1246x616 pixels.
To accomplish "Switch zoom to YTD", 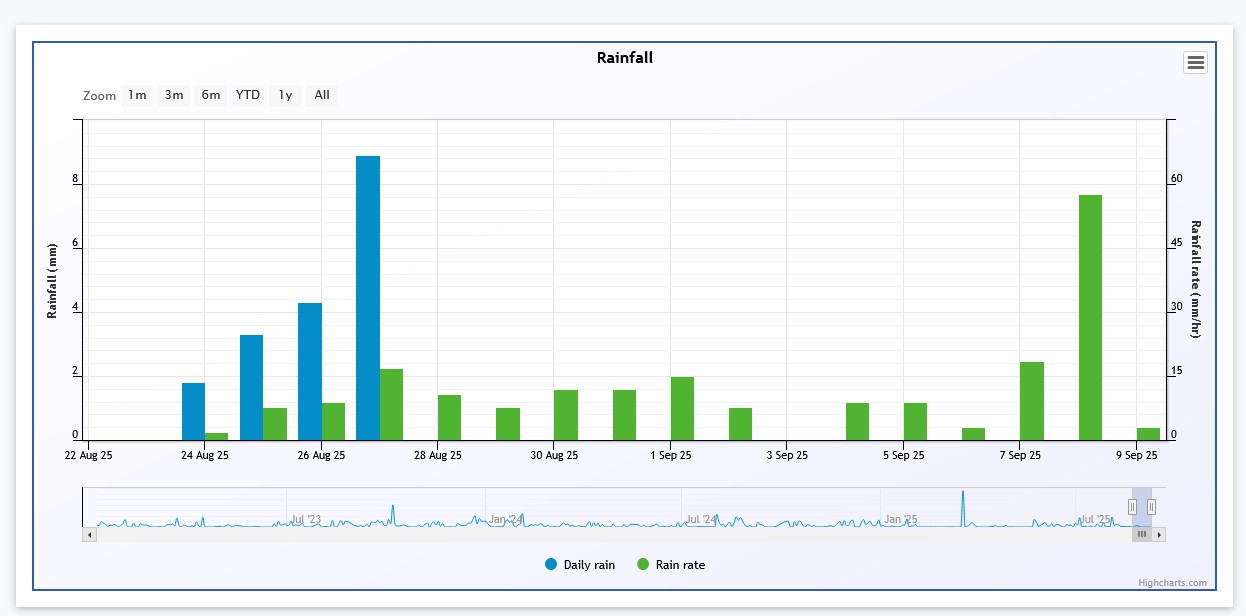I will [247, 95].
